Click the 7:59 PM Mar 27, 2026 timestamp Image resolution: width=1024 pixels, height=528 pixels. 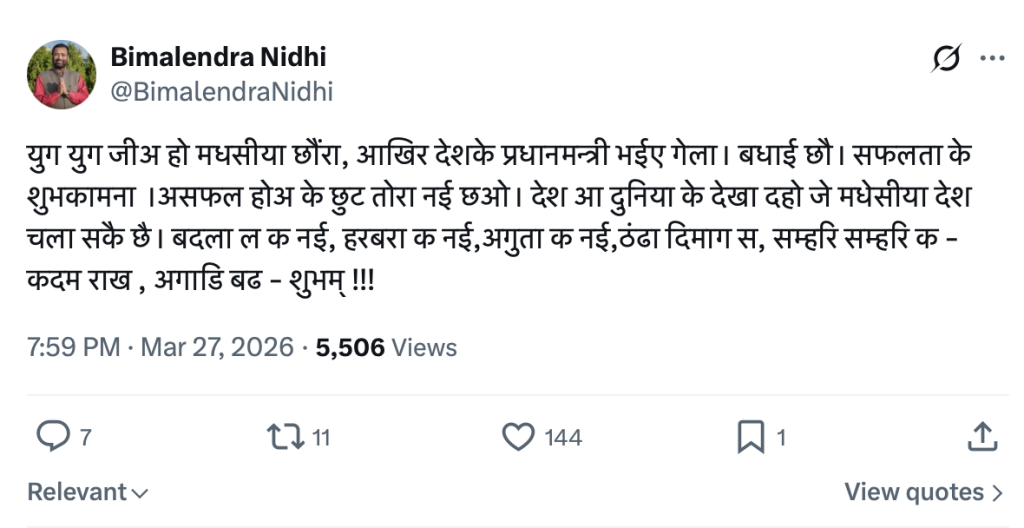[x=161, y=348]
